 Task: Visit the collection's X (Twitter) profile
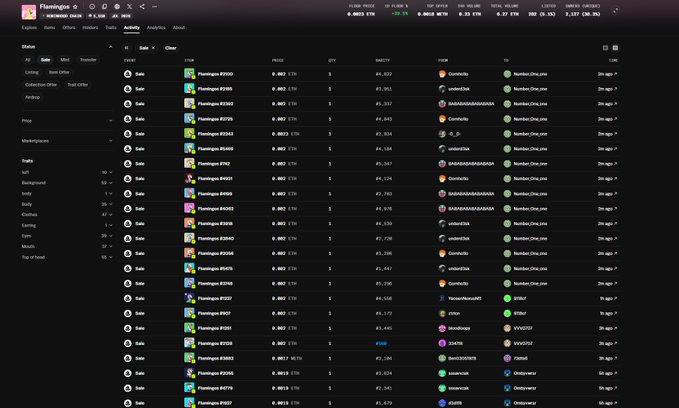pyautogui.click(x=129, y=7)
